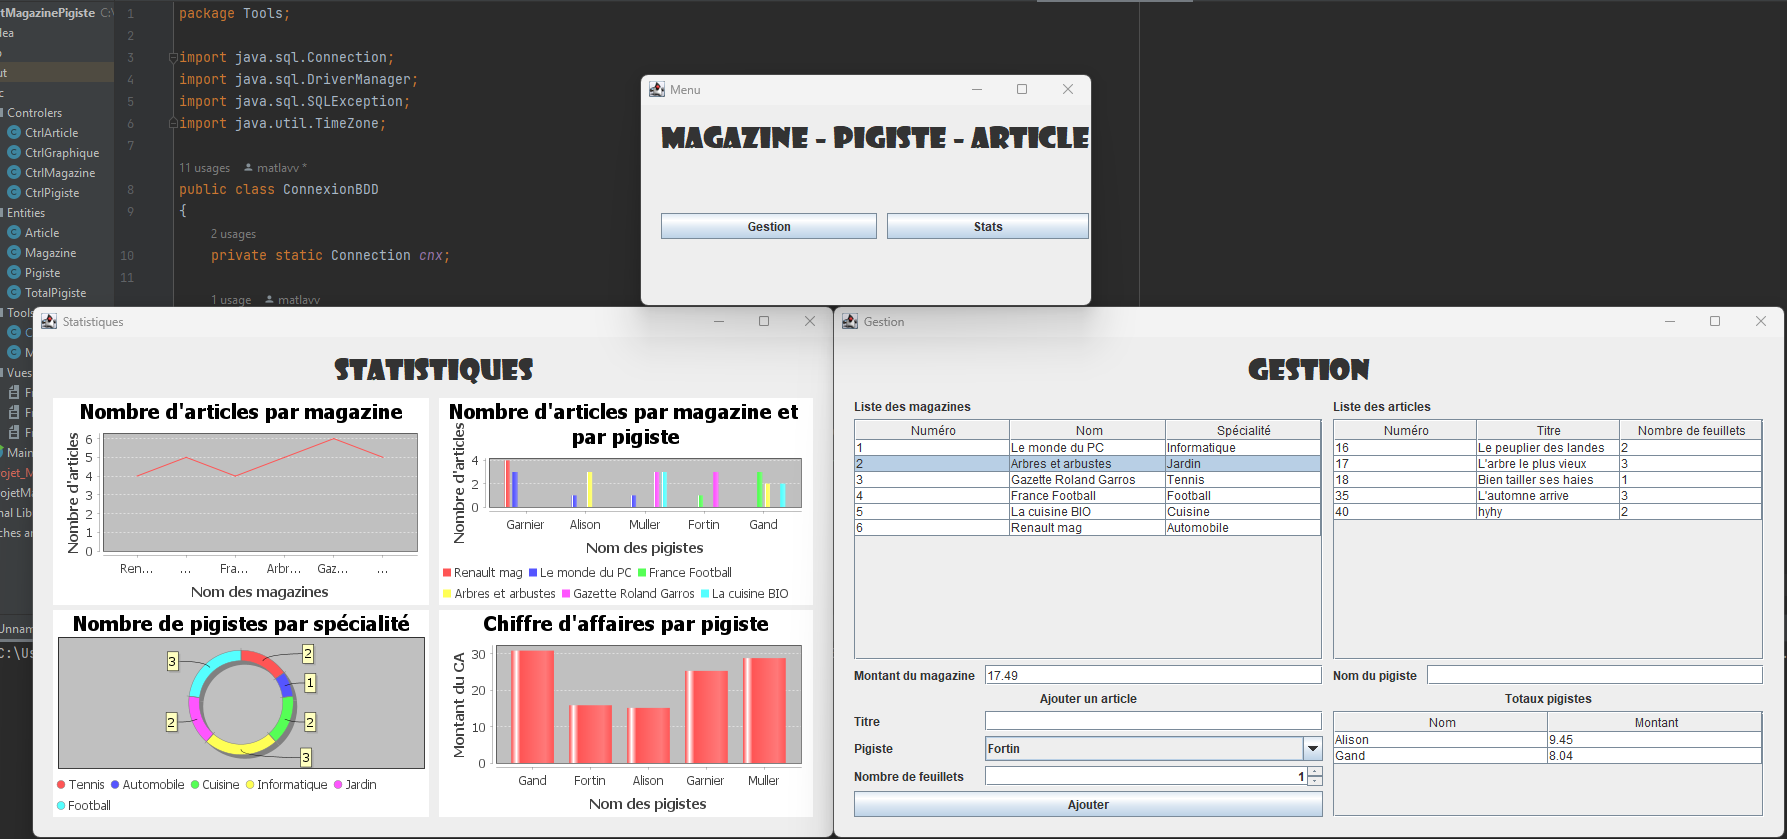1787x839 pixels.
Task: Click the CtrlGraphique class icon
Action: tap(14, 153)
